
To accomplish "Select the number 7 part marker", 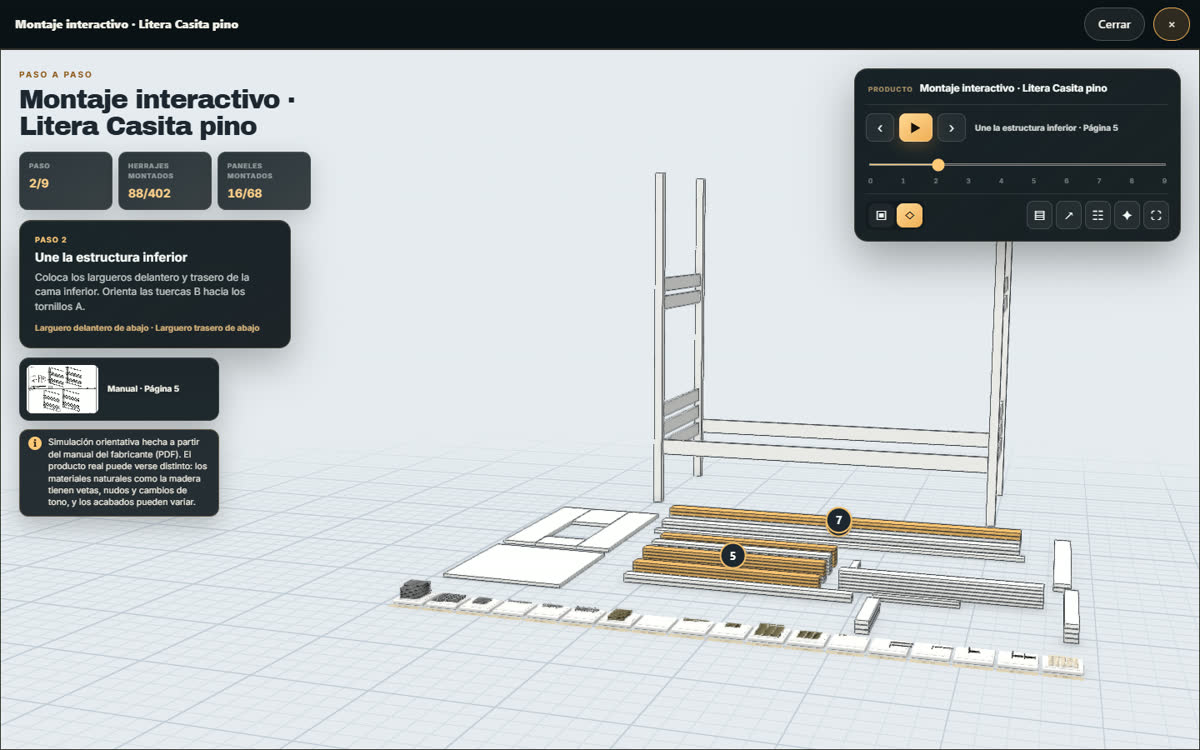I will click(x=838, y=520).
